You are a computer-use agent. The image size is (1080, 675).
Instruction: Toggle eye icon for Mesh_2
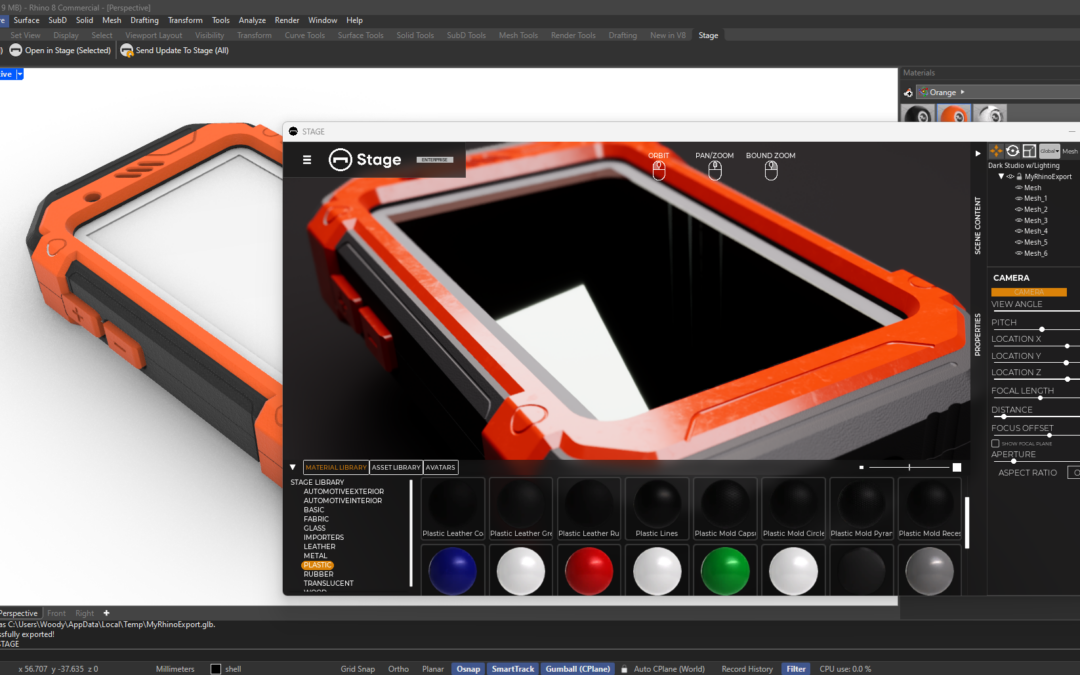(x=1019, y=209)
